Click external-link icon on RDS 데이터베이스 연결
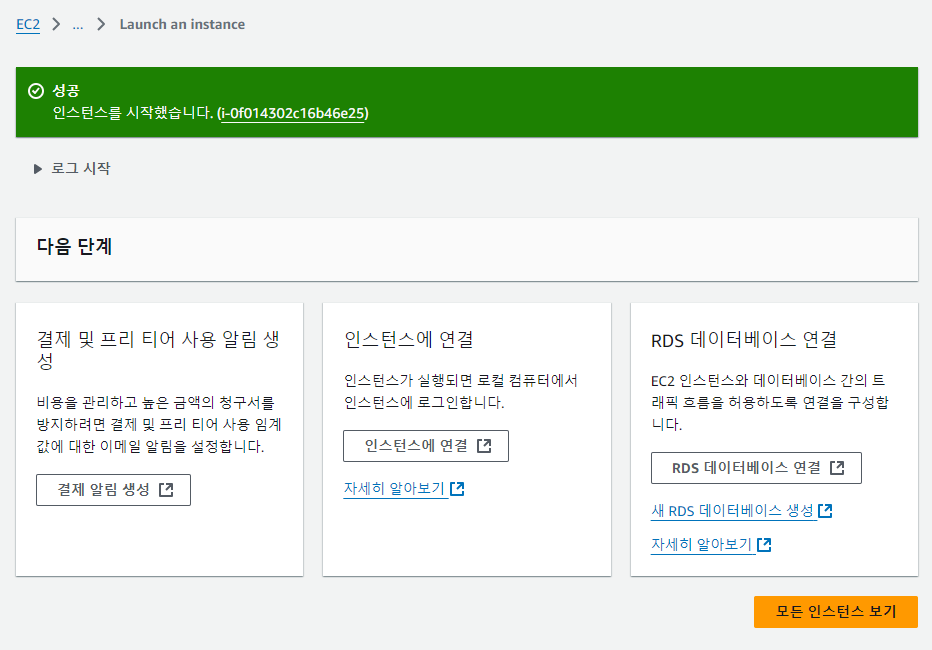 [x=837, y=468]
